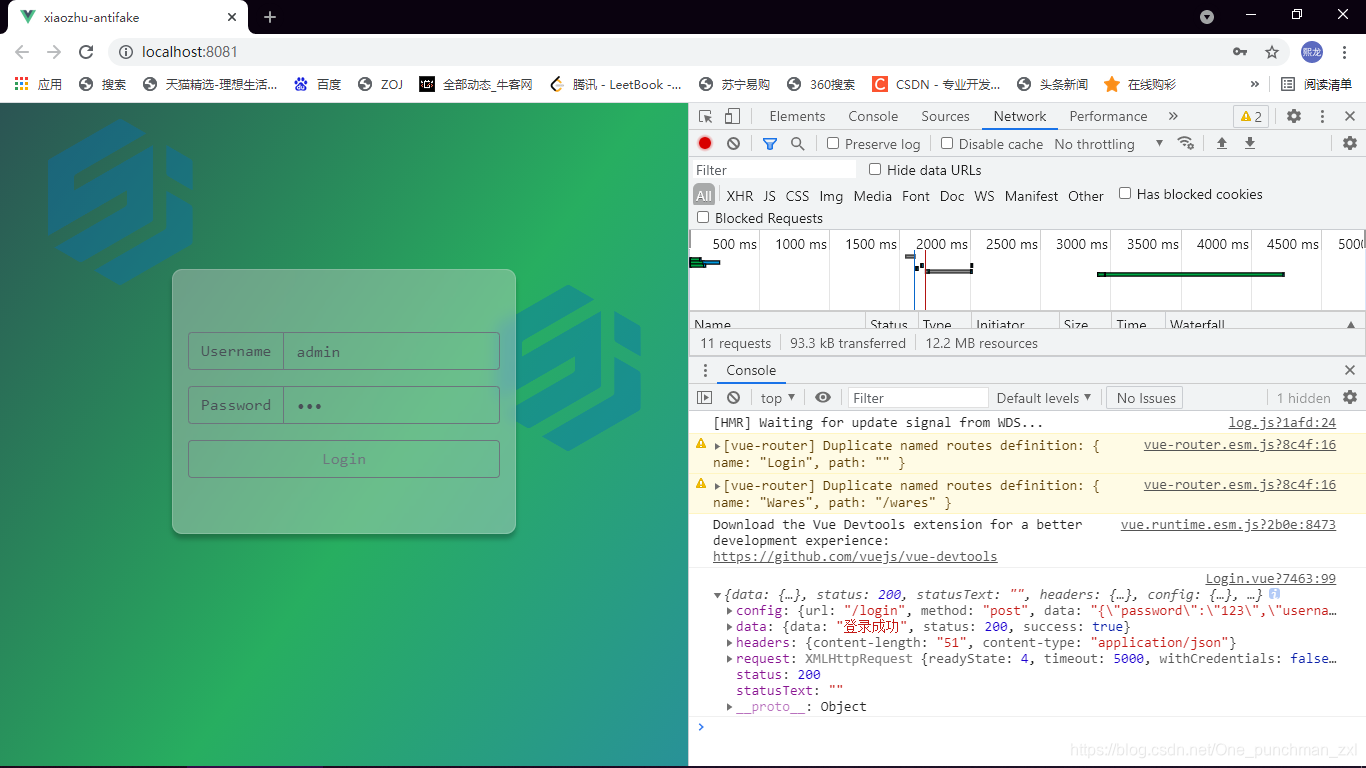Screen dimensions: 1366x768
Task: Enable Preserve log checkbox
Action: tap(833, 143)
